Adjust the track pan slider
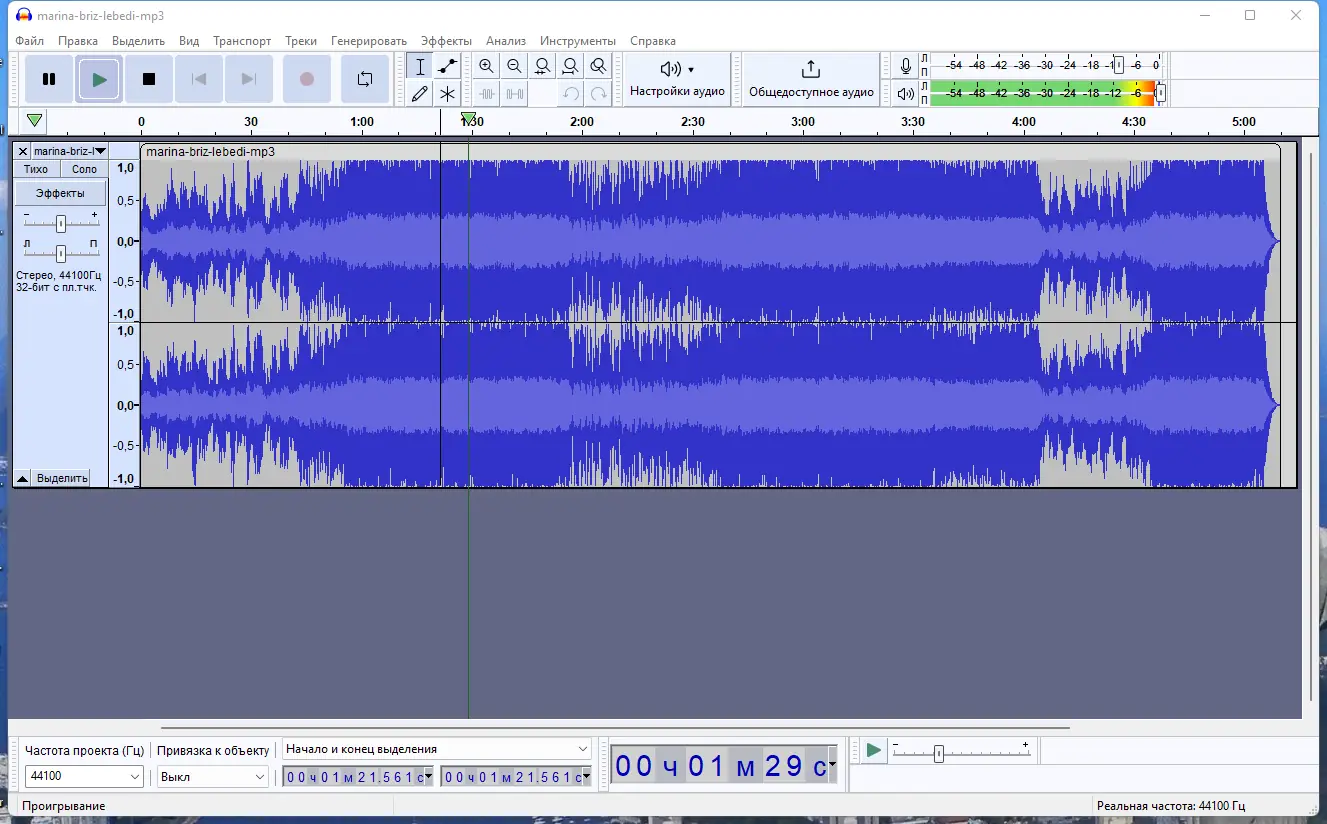 pyautogui.click(x=61, y=253)
